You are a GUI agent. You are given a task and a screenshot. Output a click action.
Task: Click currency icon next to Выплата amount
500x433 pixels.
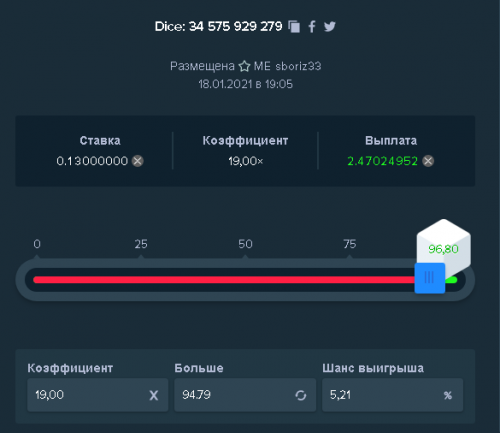coord(428,161)
